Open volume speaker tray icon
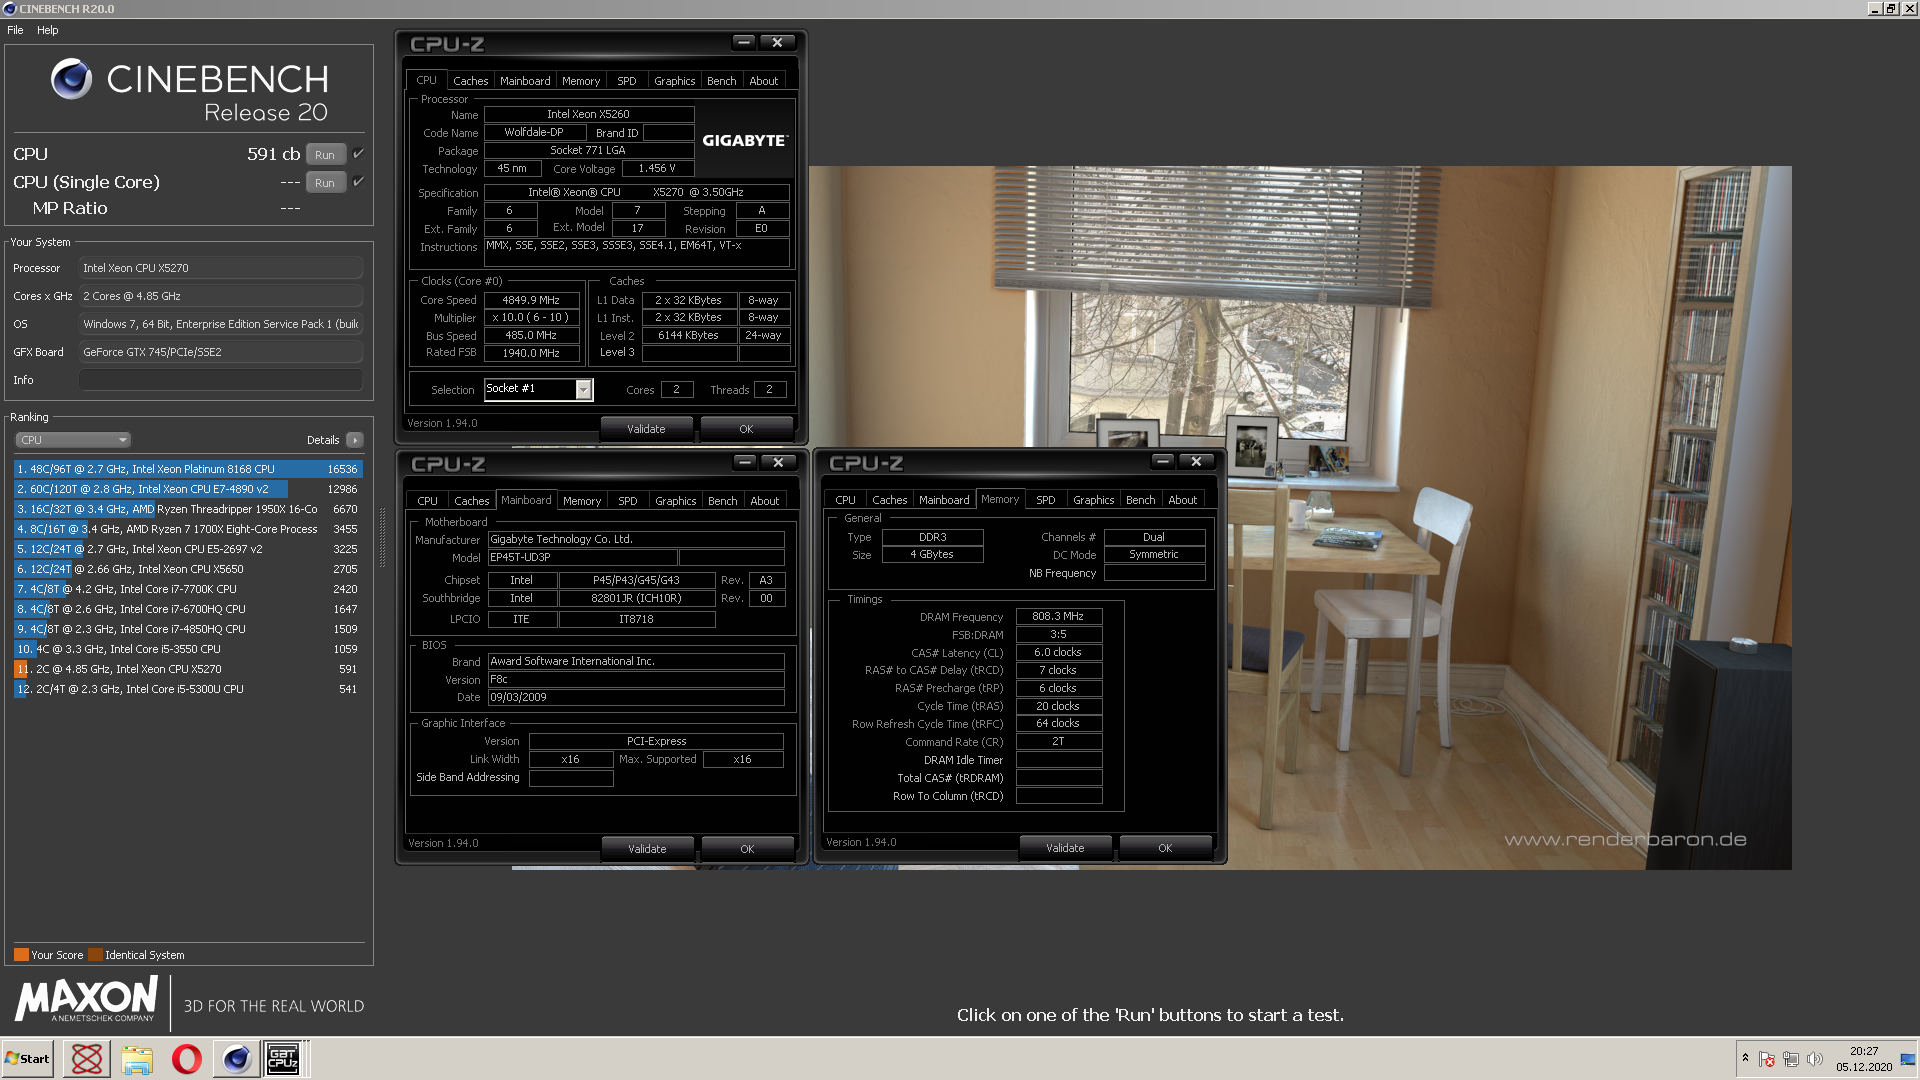Viewport: 1920px width, 1080px height. 1815,1059
